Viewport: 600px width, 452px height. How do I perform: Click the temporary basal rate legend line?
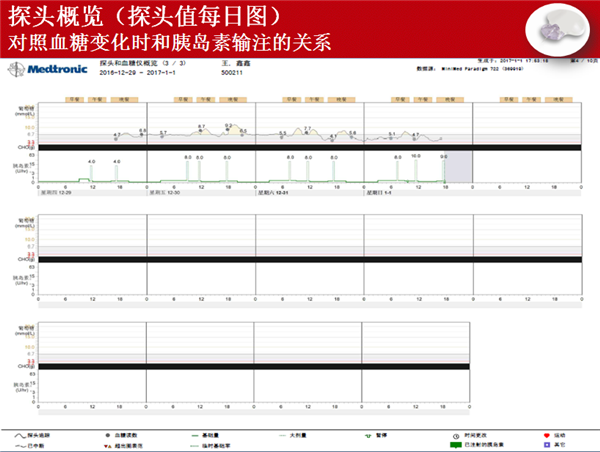(x=194, y=446)
